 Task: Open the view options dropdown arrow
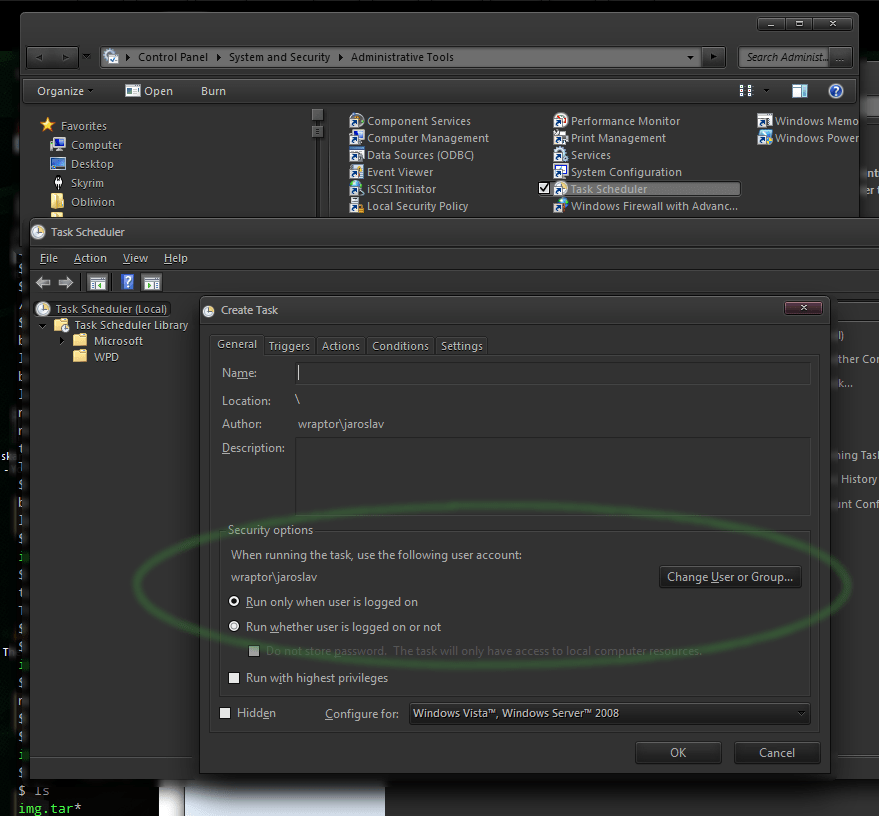coord(766,90)
